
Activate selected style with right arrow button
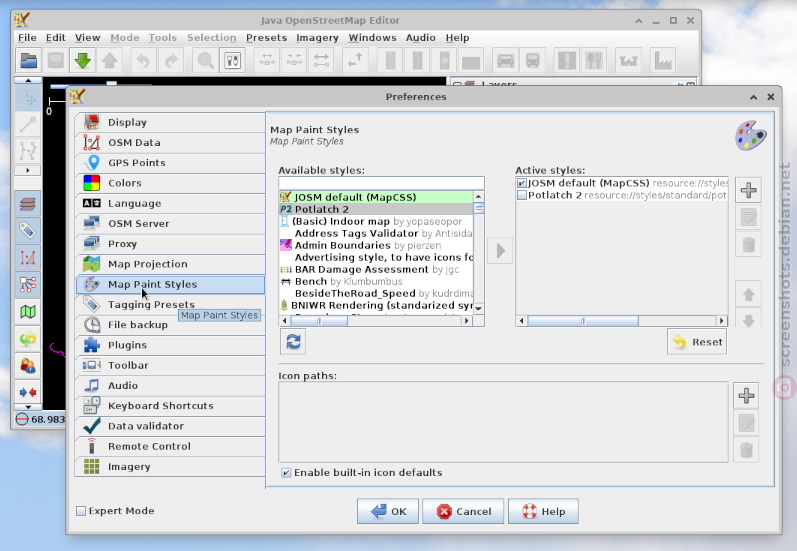coord(500,251)
